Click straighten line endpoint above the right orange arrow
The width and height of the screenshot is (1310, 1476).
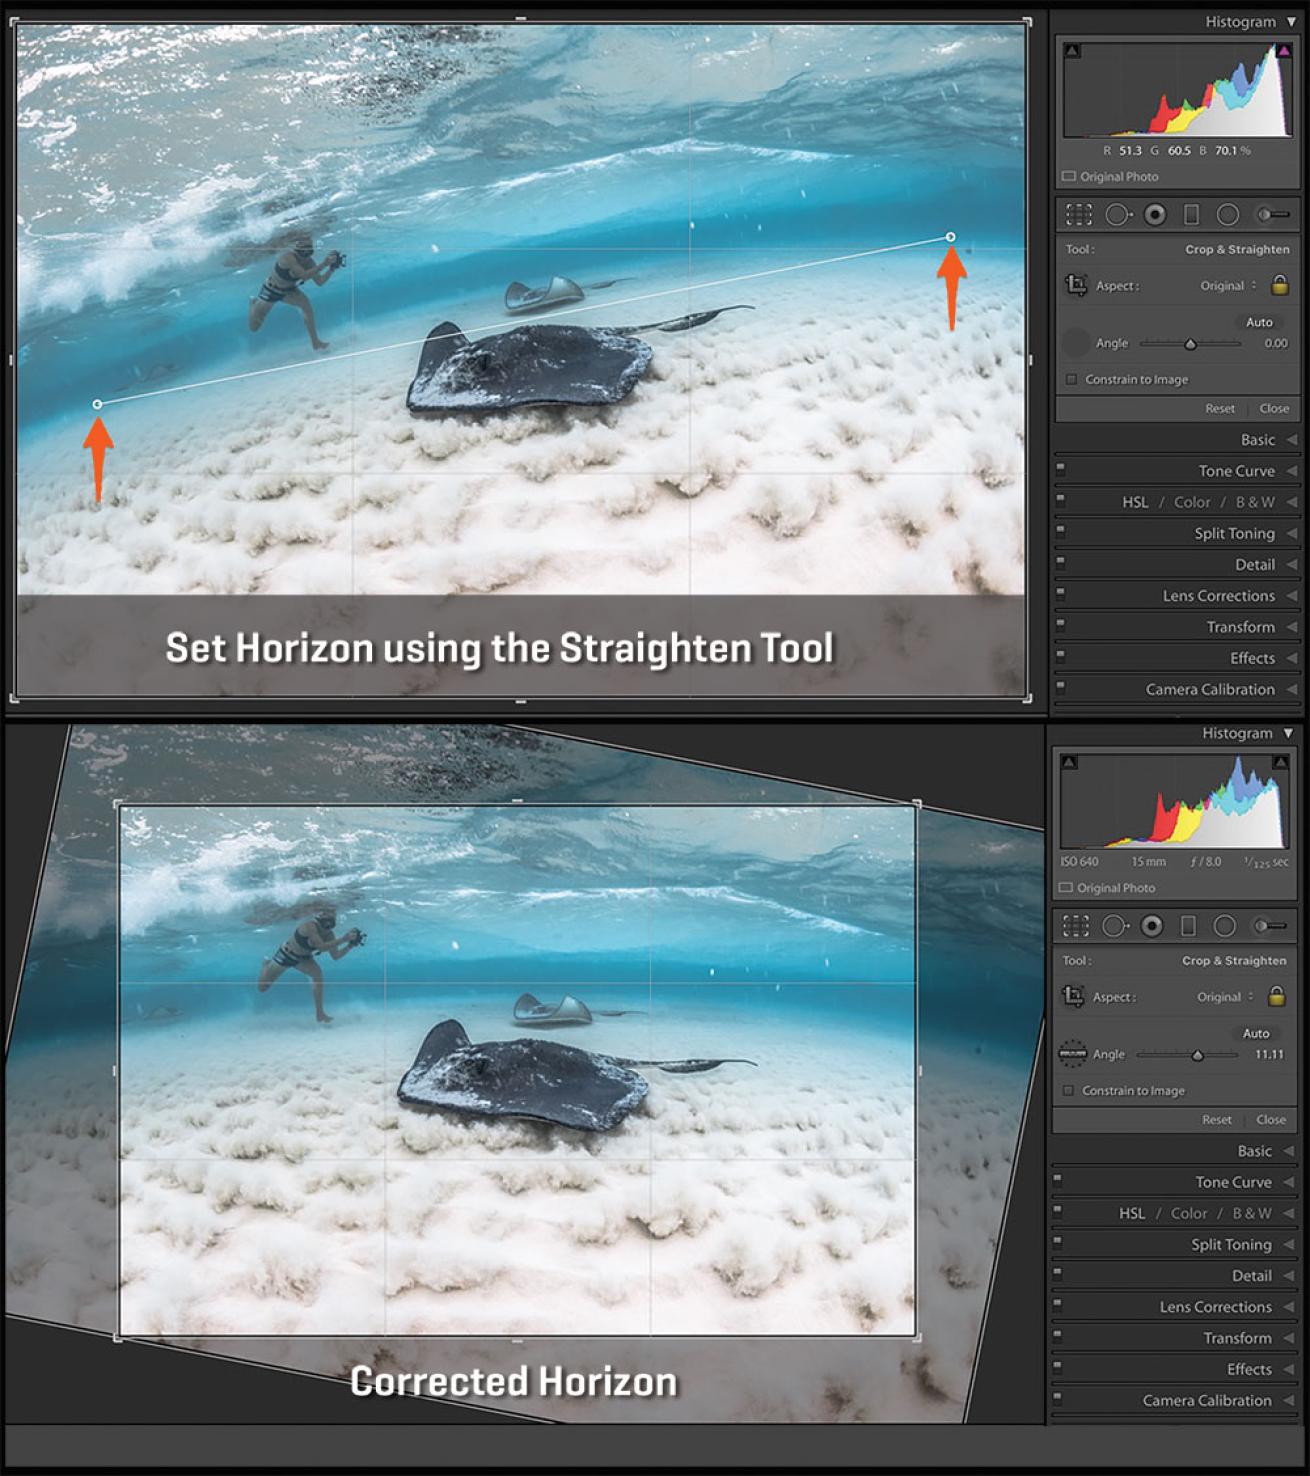point(951,237)
